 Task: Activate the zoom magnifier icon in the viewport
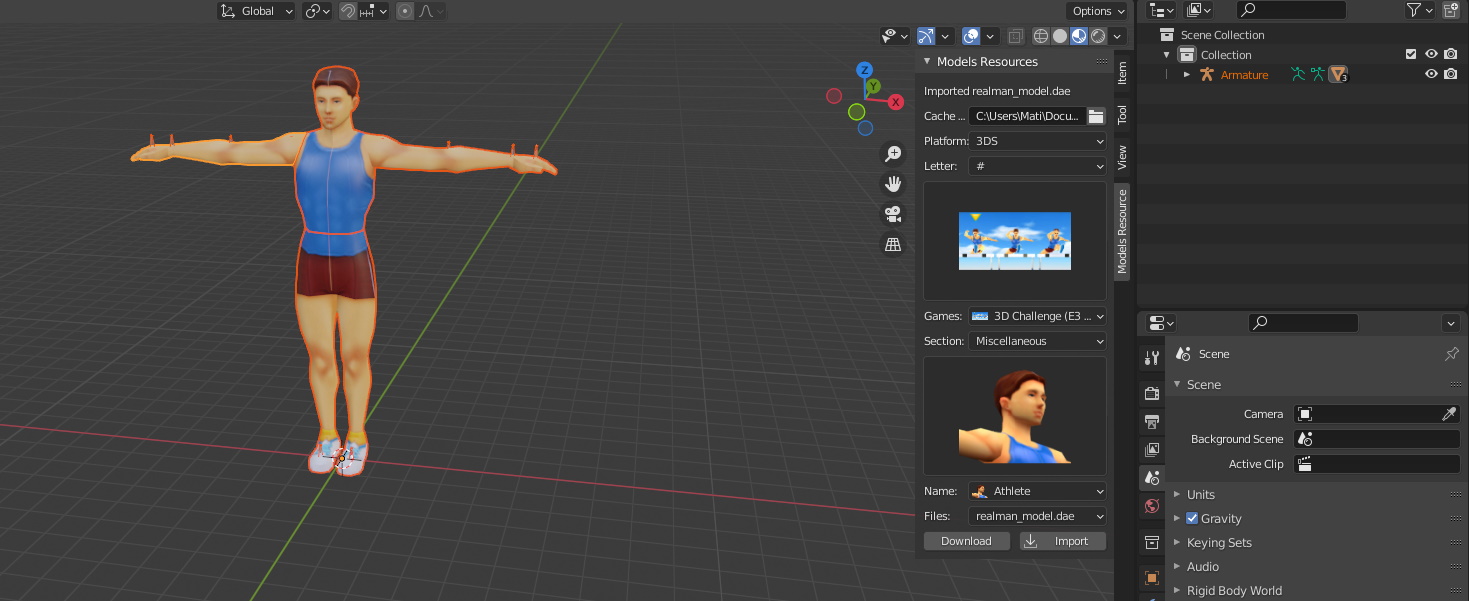[893, 153]
